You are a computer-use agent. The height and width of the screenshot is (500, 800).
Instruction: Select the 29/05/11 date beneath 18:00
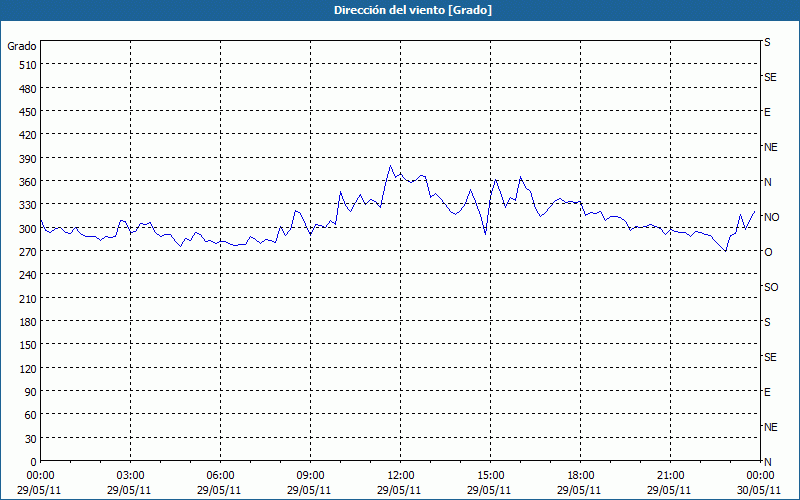pyautogui.click(x=579, y=490)
